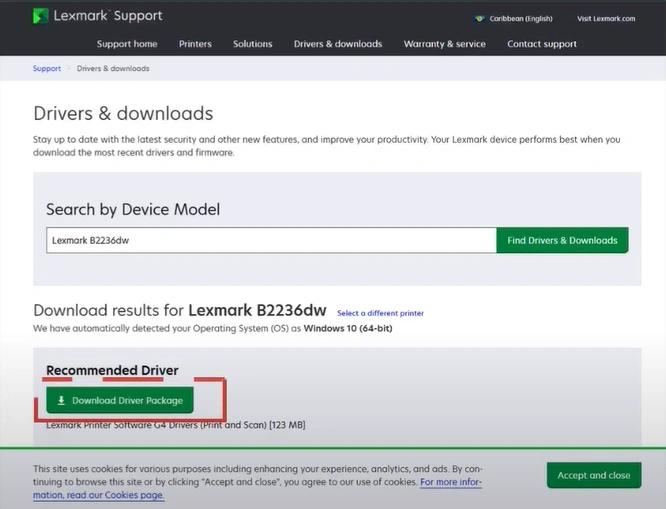Click the globe icon in the header
Viewport: 666px width, 509px height.
(479, 19)
